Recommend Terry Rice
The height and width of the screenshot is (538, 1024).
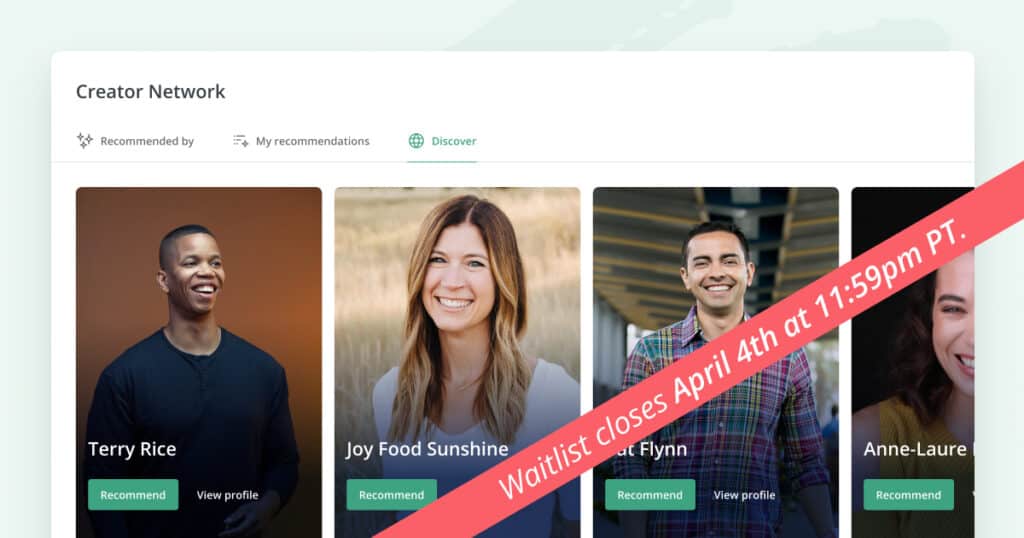[133, 495]
